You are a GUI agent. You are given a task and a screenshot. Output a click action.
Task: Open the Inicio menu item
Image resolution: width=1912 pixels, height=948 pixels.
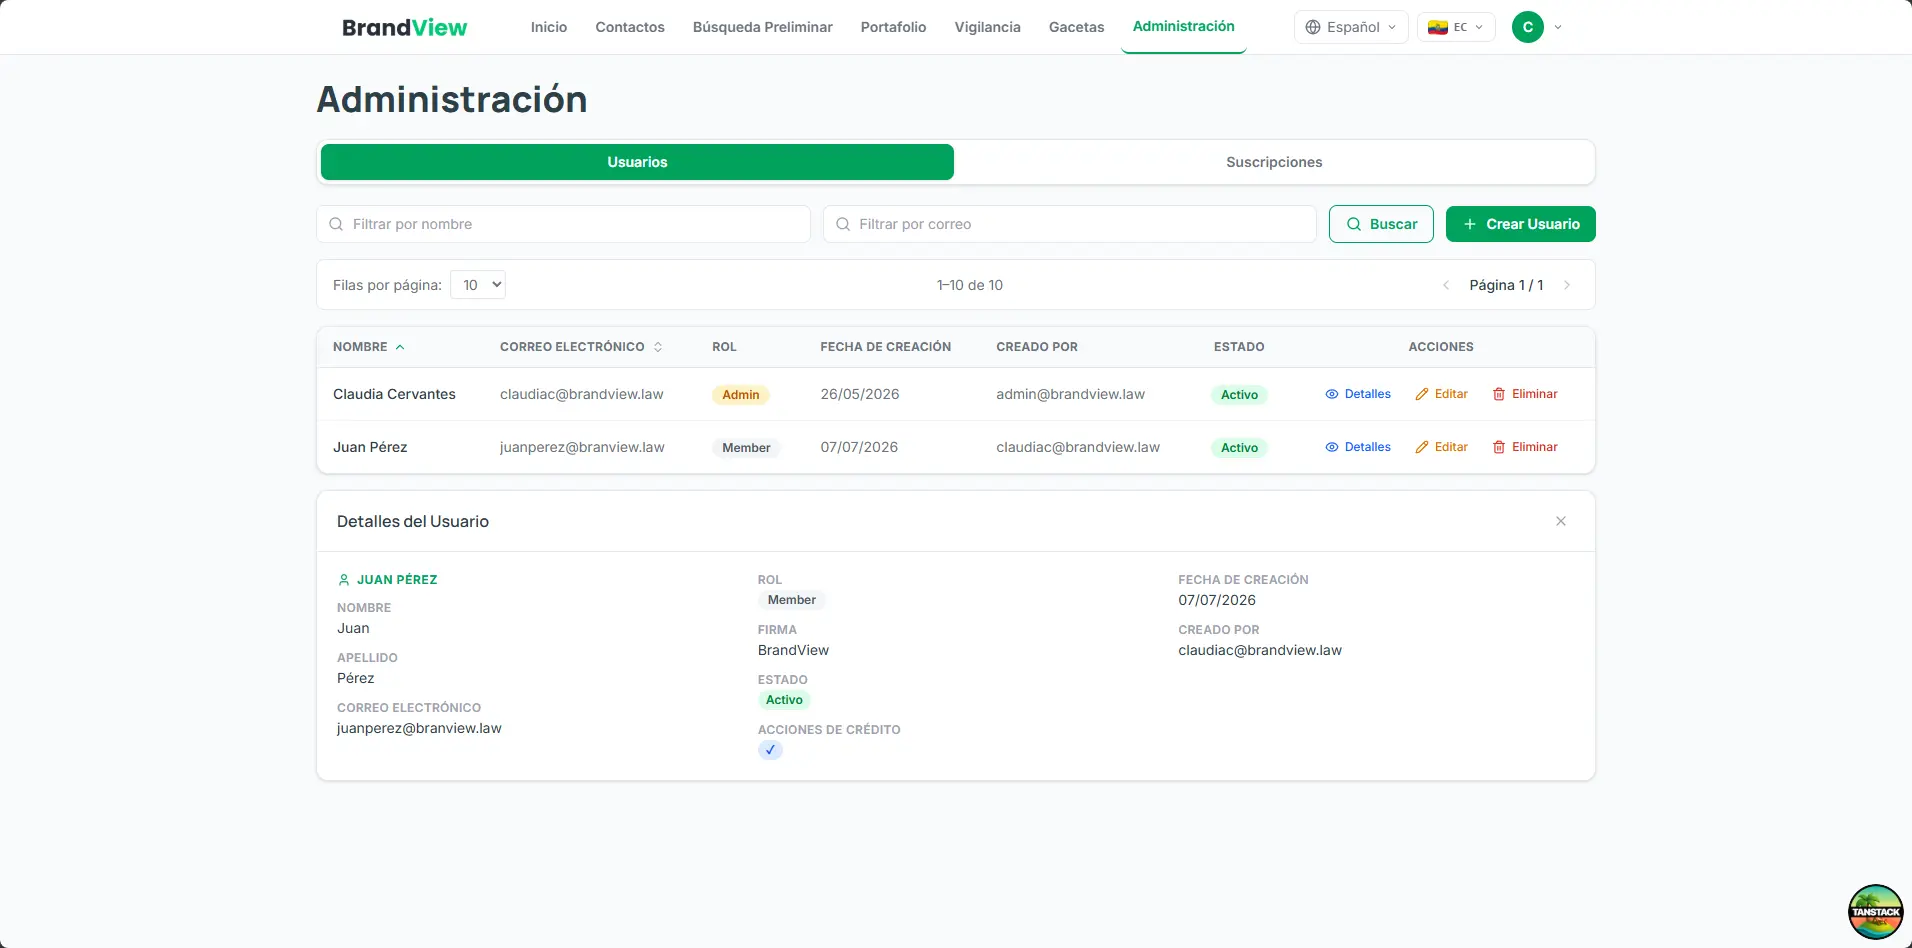point(549,27)
